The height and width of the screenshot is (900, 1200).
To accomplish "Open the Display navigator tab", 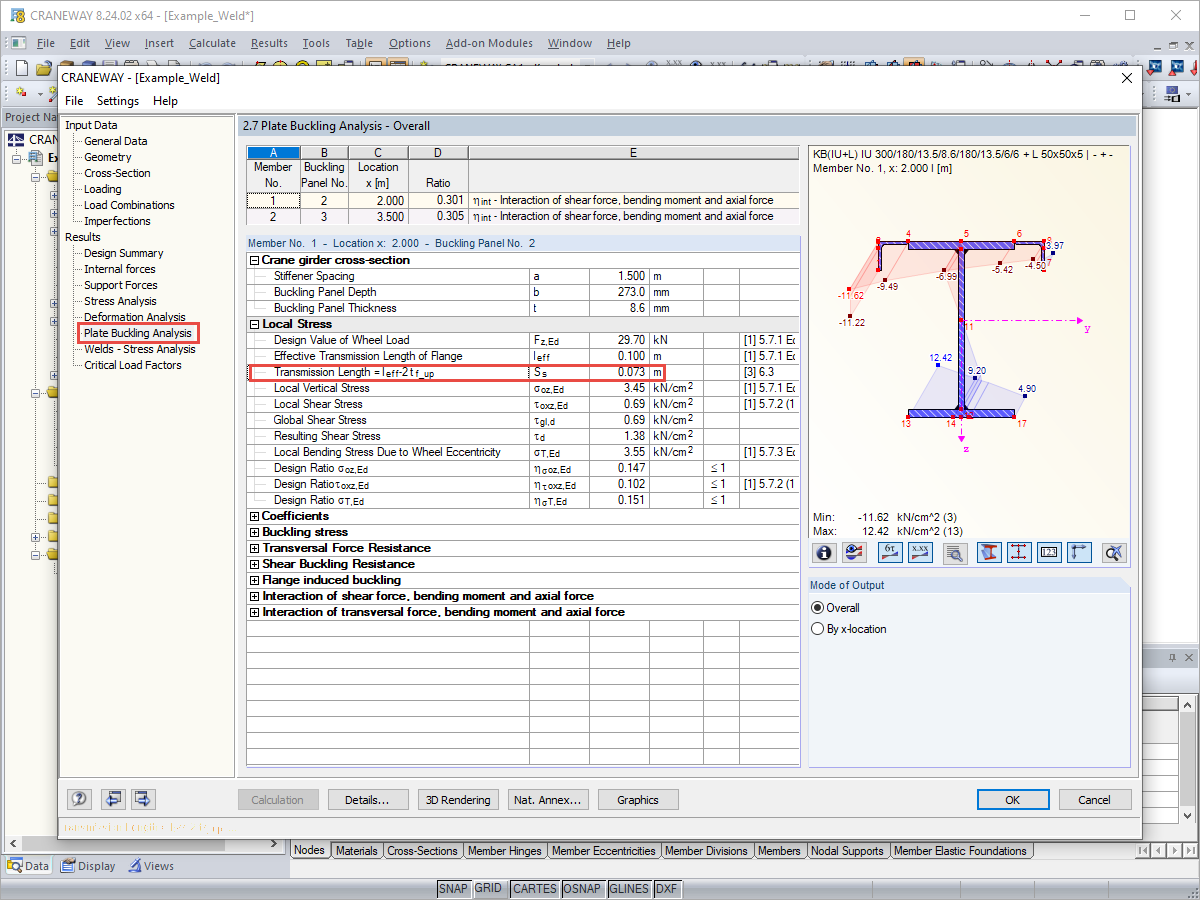I will [88, 866].
